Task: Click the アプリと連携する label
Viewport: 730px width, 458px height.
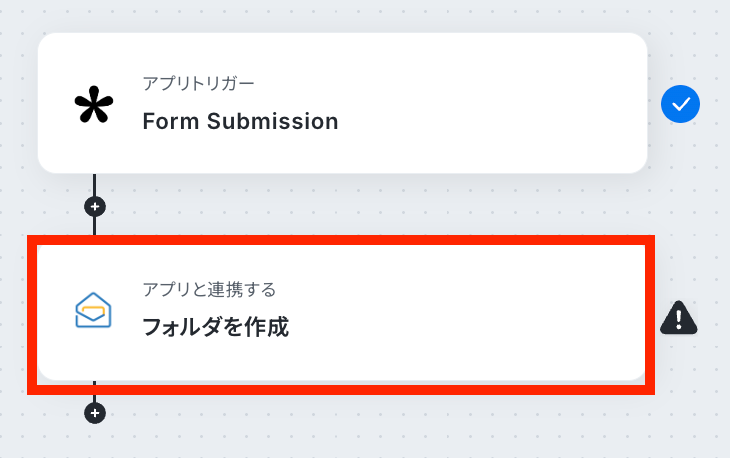Action: click(208, 289)
